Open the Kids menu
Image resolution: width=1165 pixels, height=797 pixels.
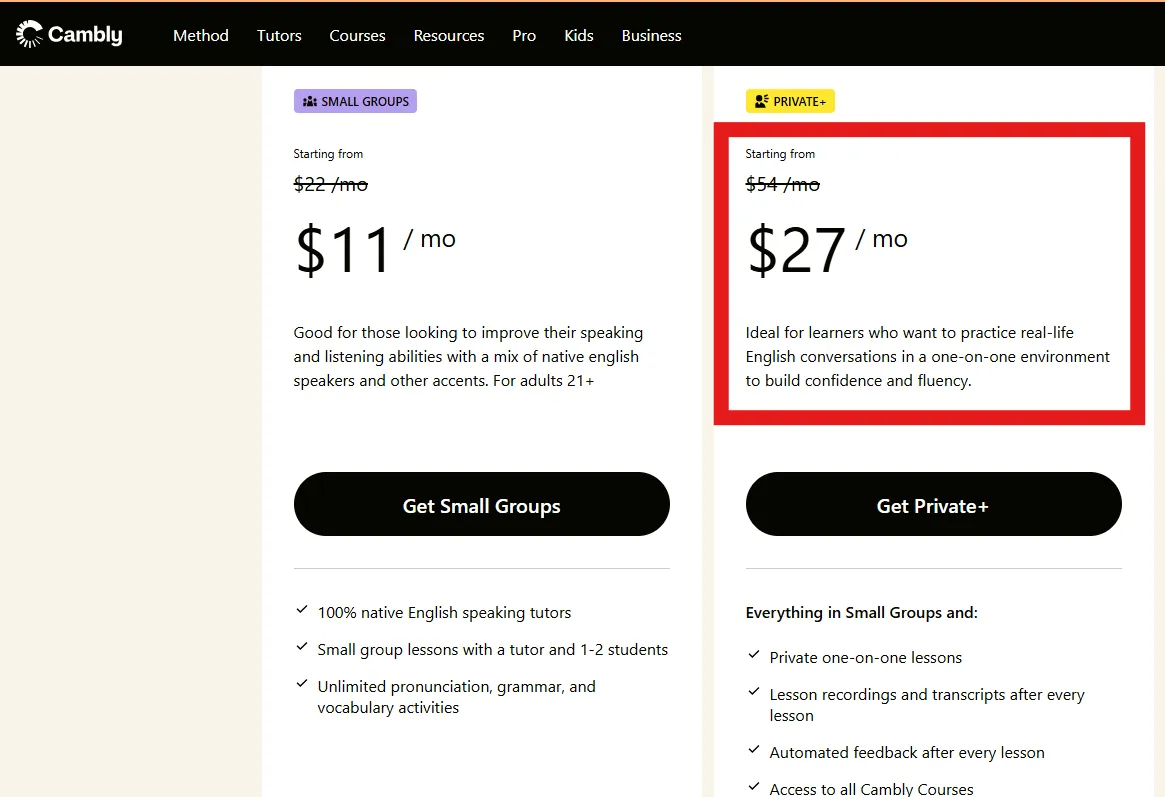[x=578, y=36]
